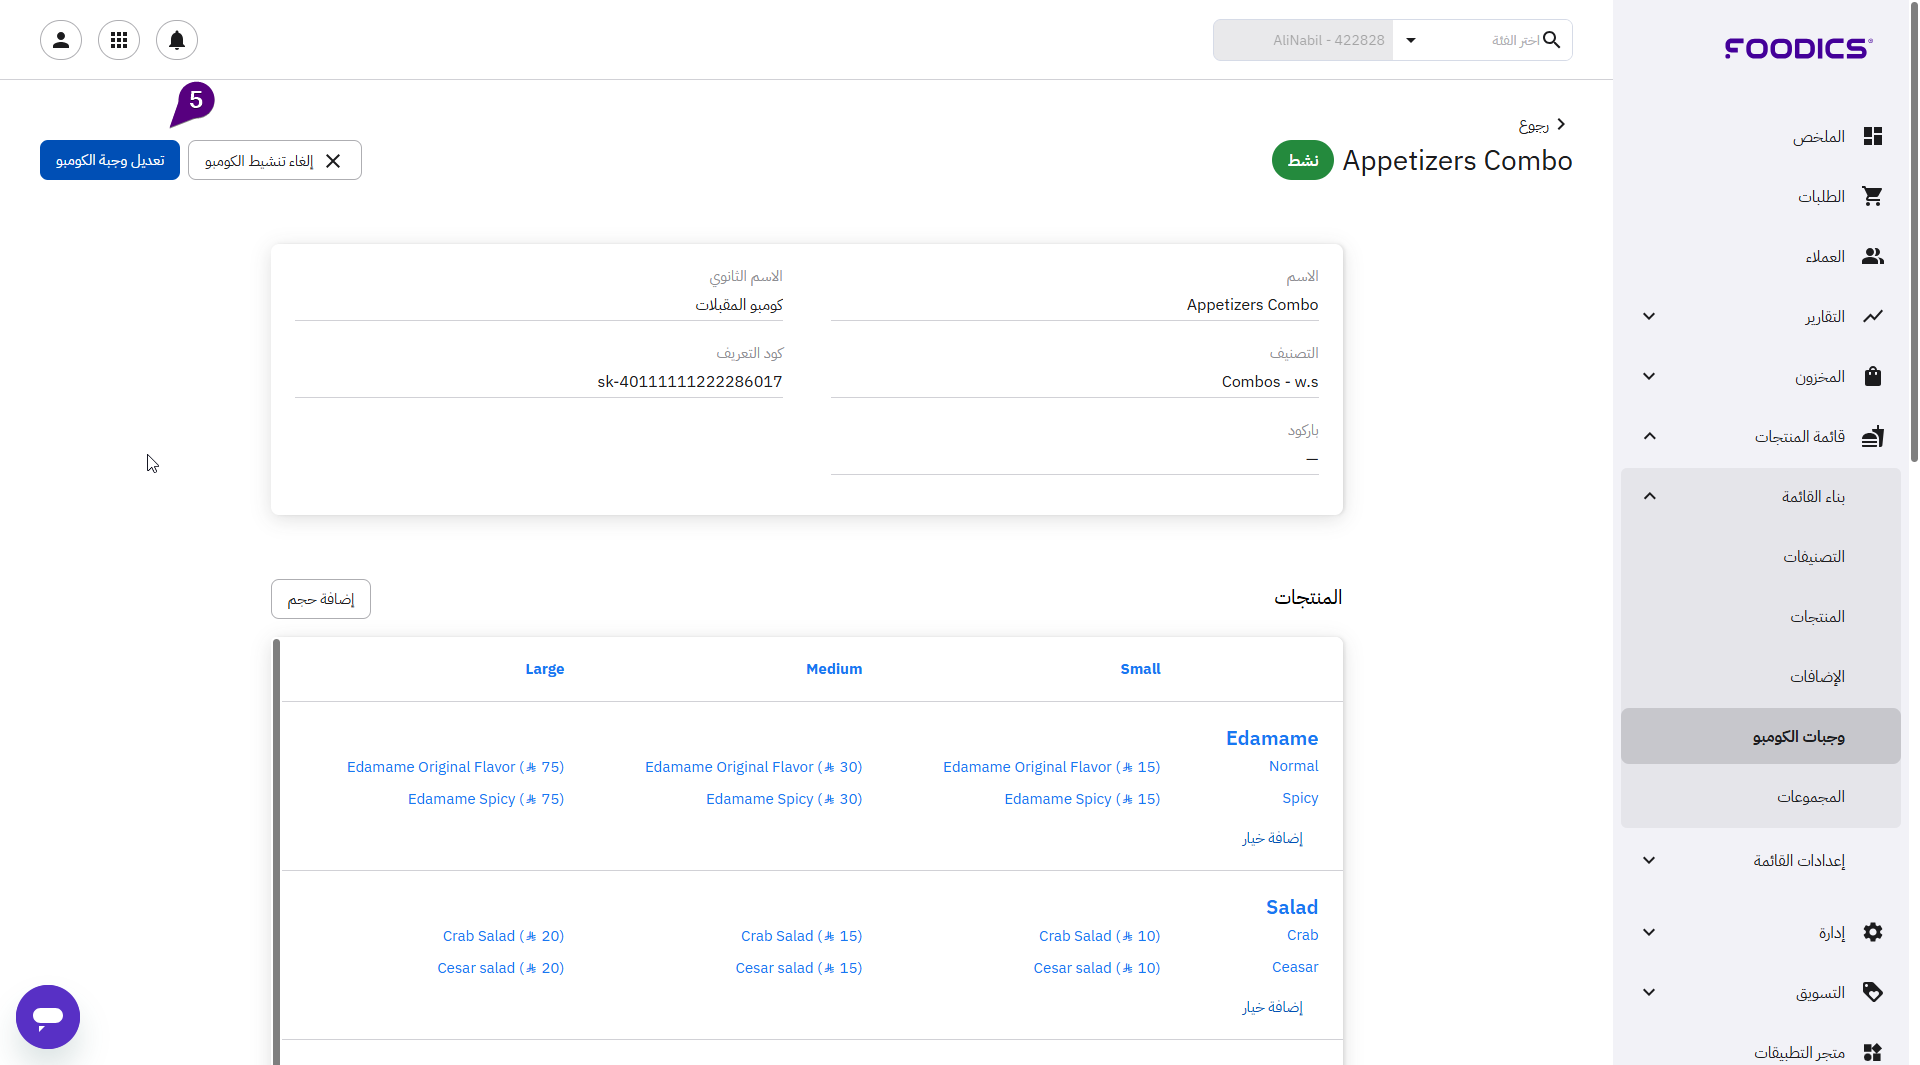1920x1065 pixels.
Task: Open modifiers item in sidebar
Action: coord(1817,677)
